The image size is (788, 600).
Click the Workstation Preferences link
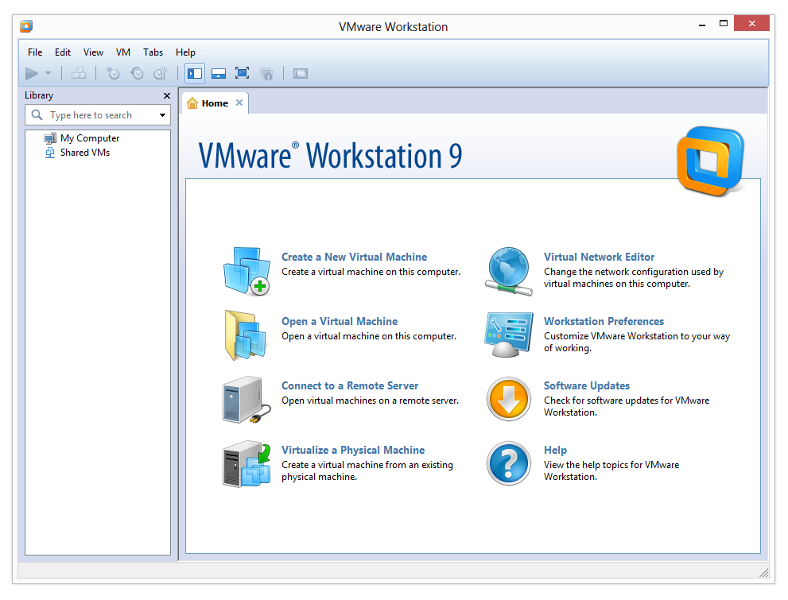tap(604, 322)
